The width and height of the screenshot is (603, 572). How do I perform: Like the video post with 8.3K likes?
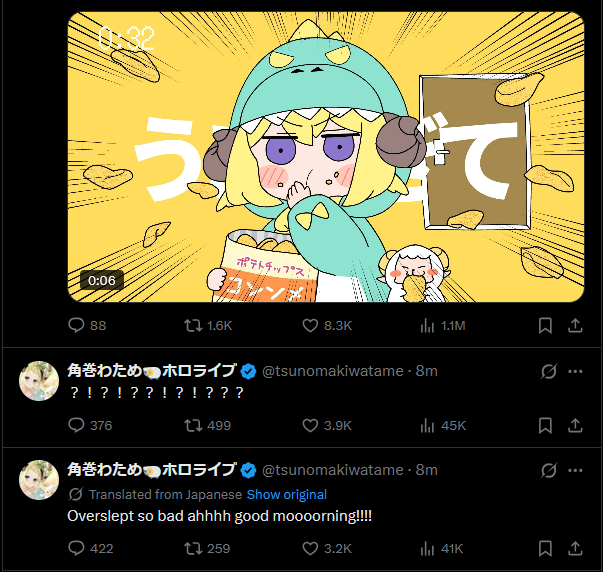tap(310, 325)
